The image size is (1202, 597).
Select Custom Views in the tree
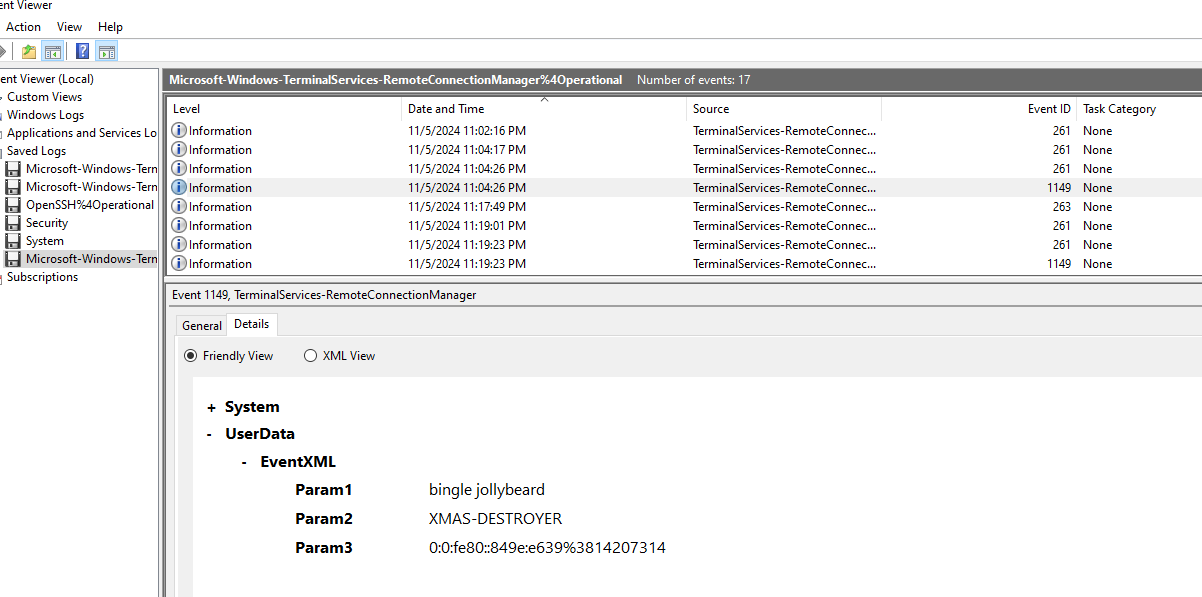tap(45, 97)
